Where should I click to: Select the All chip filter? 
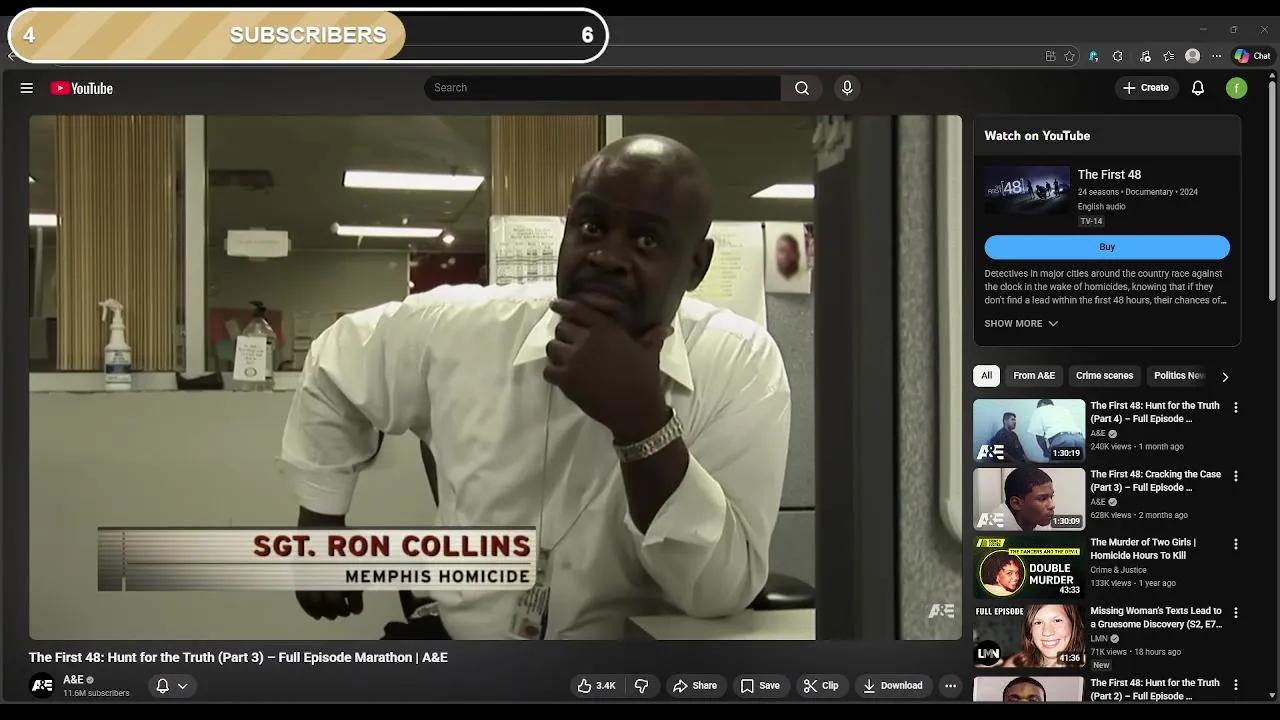(x=986, y=376)
